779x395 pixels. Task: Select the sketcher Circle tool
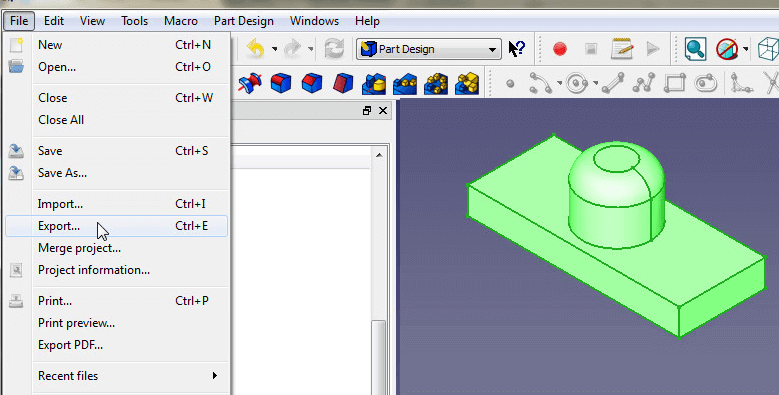coord(577,83)
